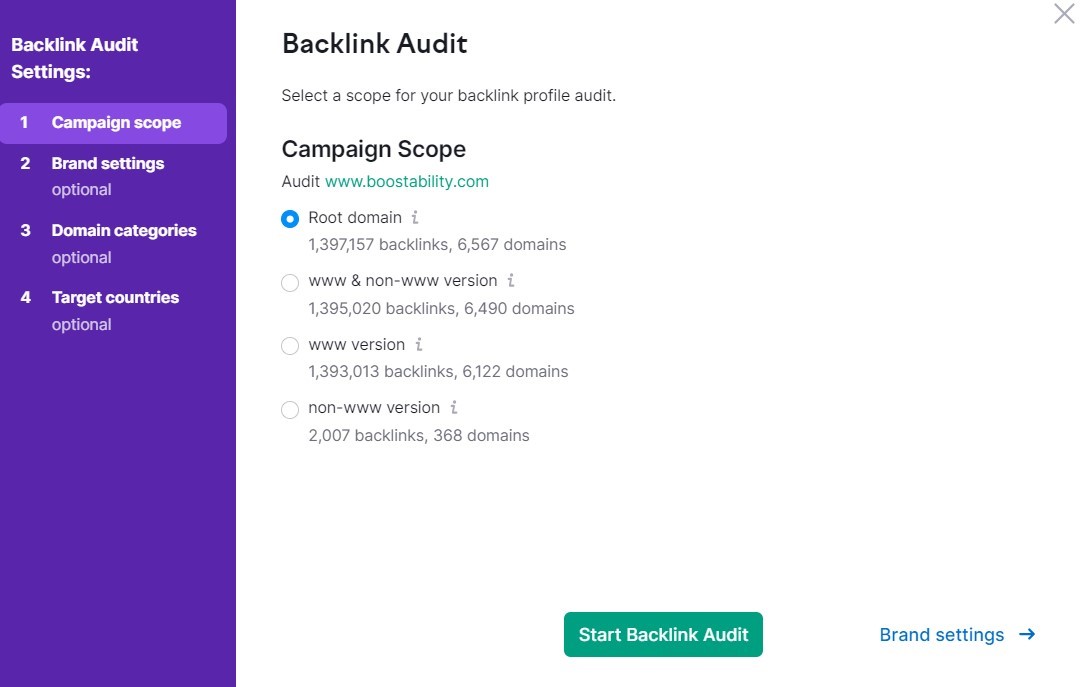1082x687 pixels.
Task: Navigate to the Target countries step
Action: (x=115, y=297)
